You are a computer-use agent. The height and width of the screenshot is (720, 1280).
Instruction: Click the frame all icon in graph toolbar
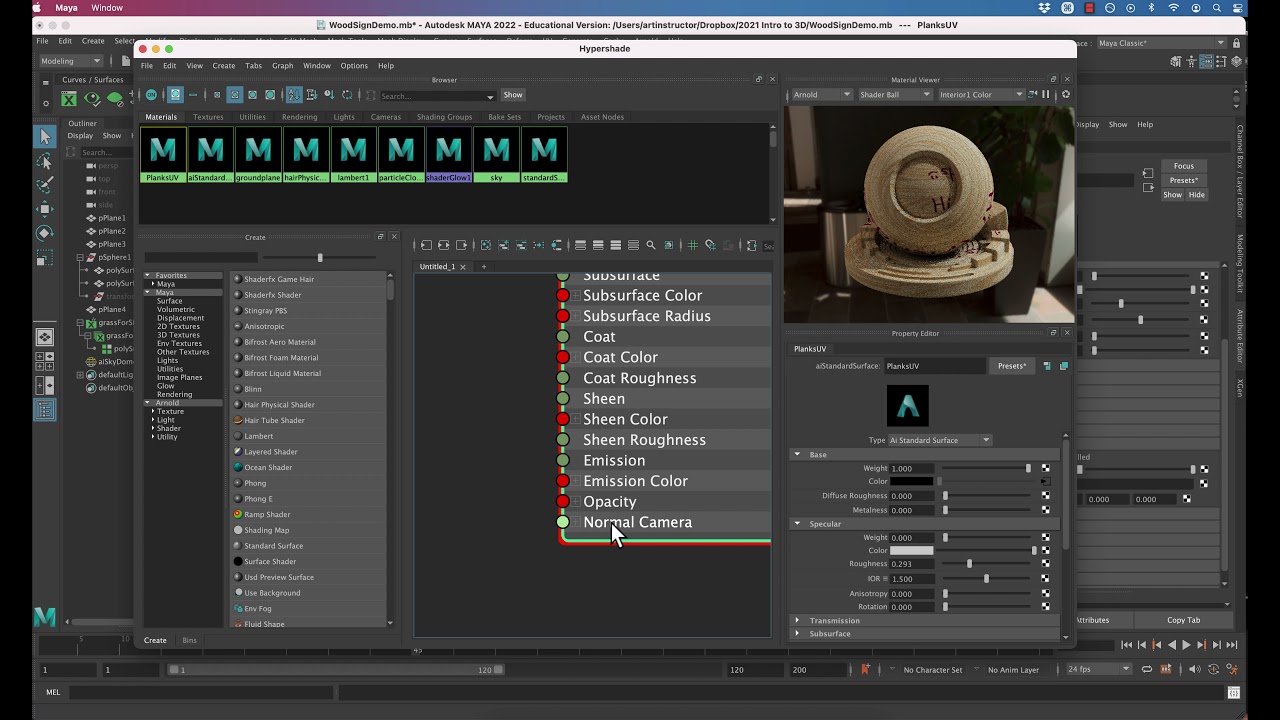[486, 245]
